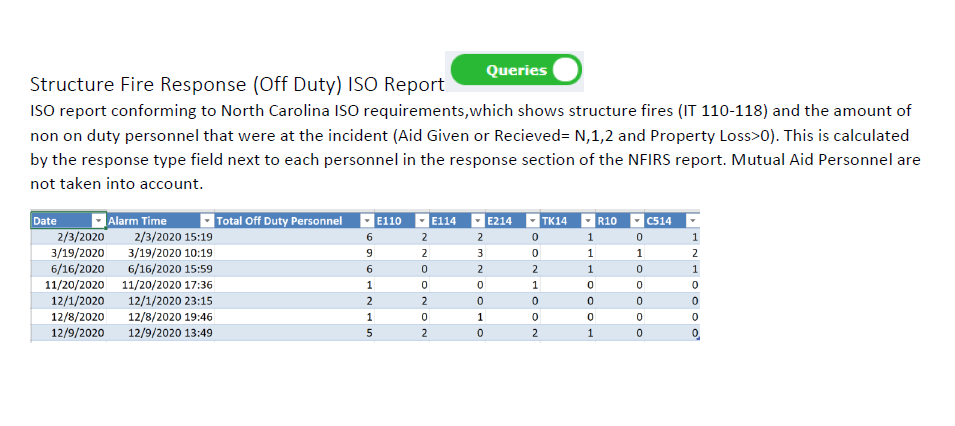Select the 3/19/2020 date cell
This screenshot has width=955, height=426.
[x=68, y=252]
